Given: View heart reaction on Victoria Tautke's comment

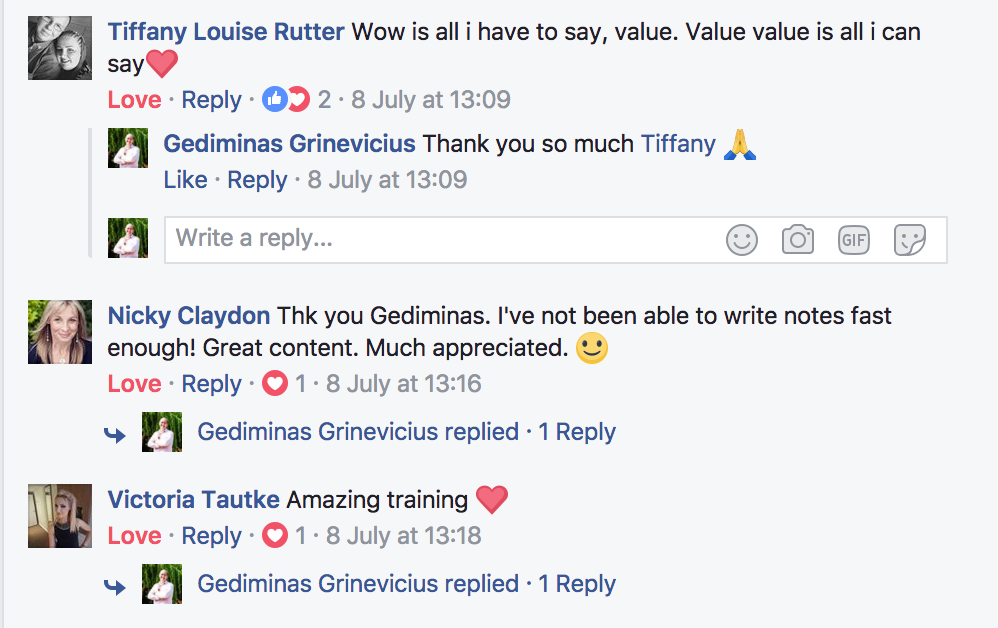Looking at the screenshot, I should tap(275, 536).
